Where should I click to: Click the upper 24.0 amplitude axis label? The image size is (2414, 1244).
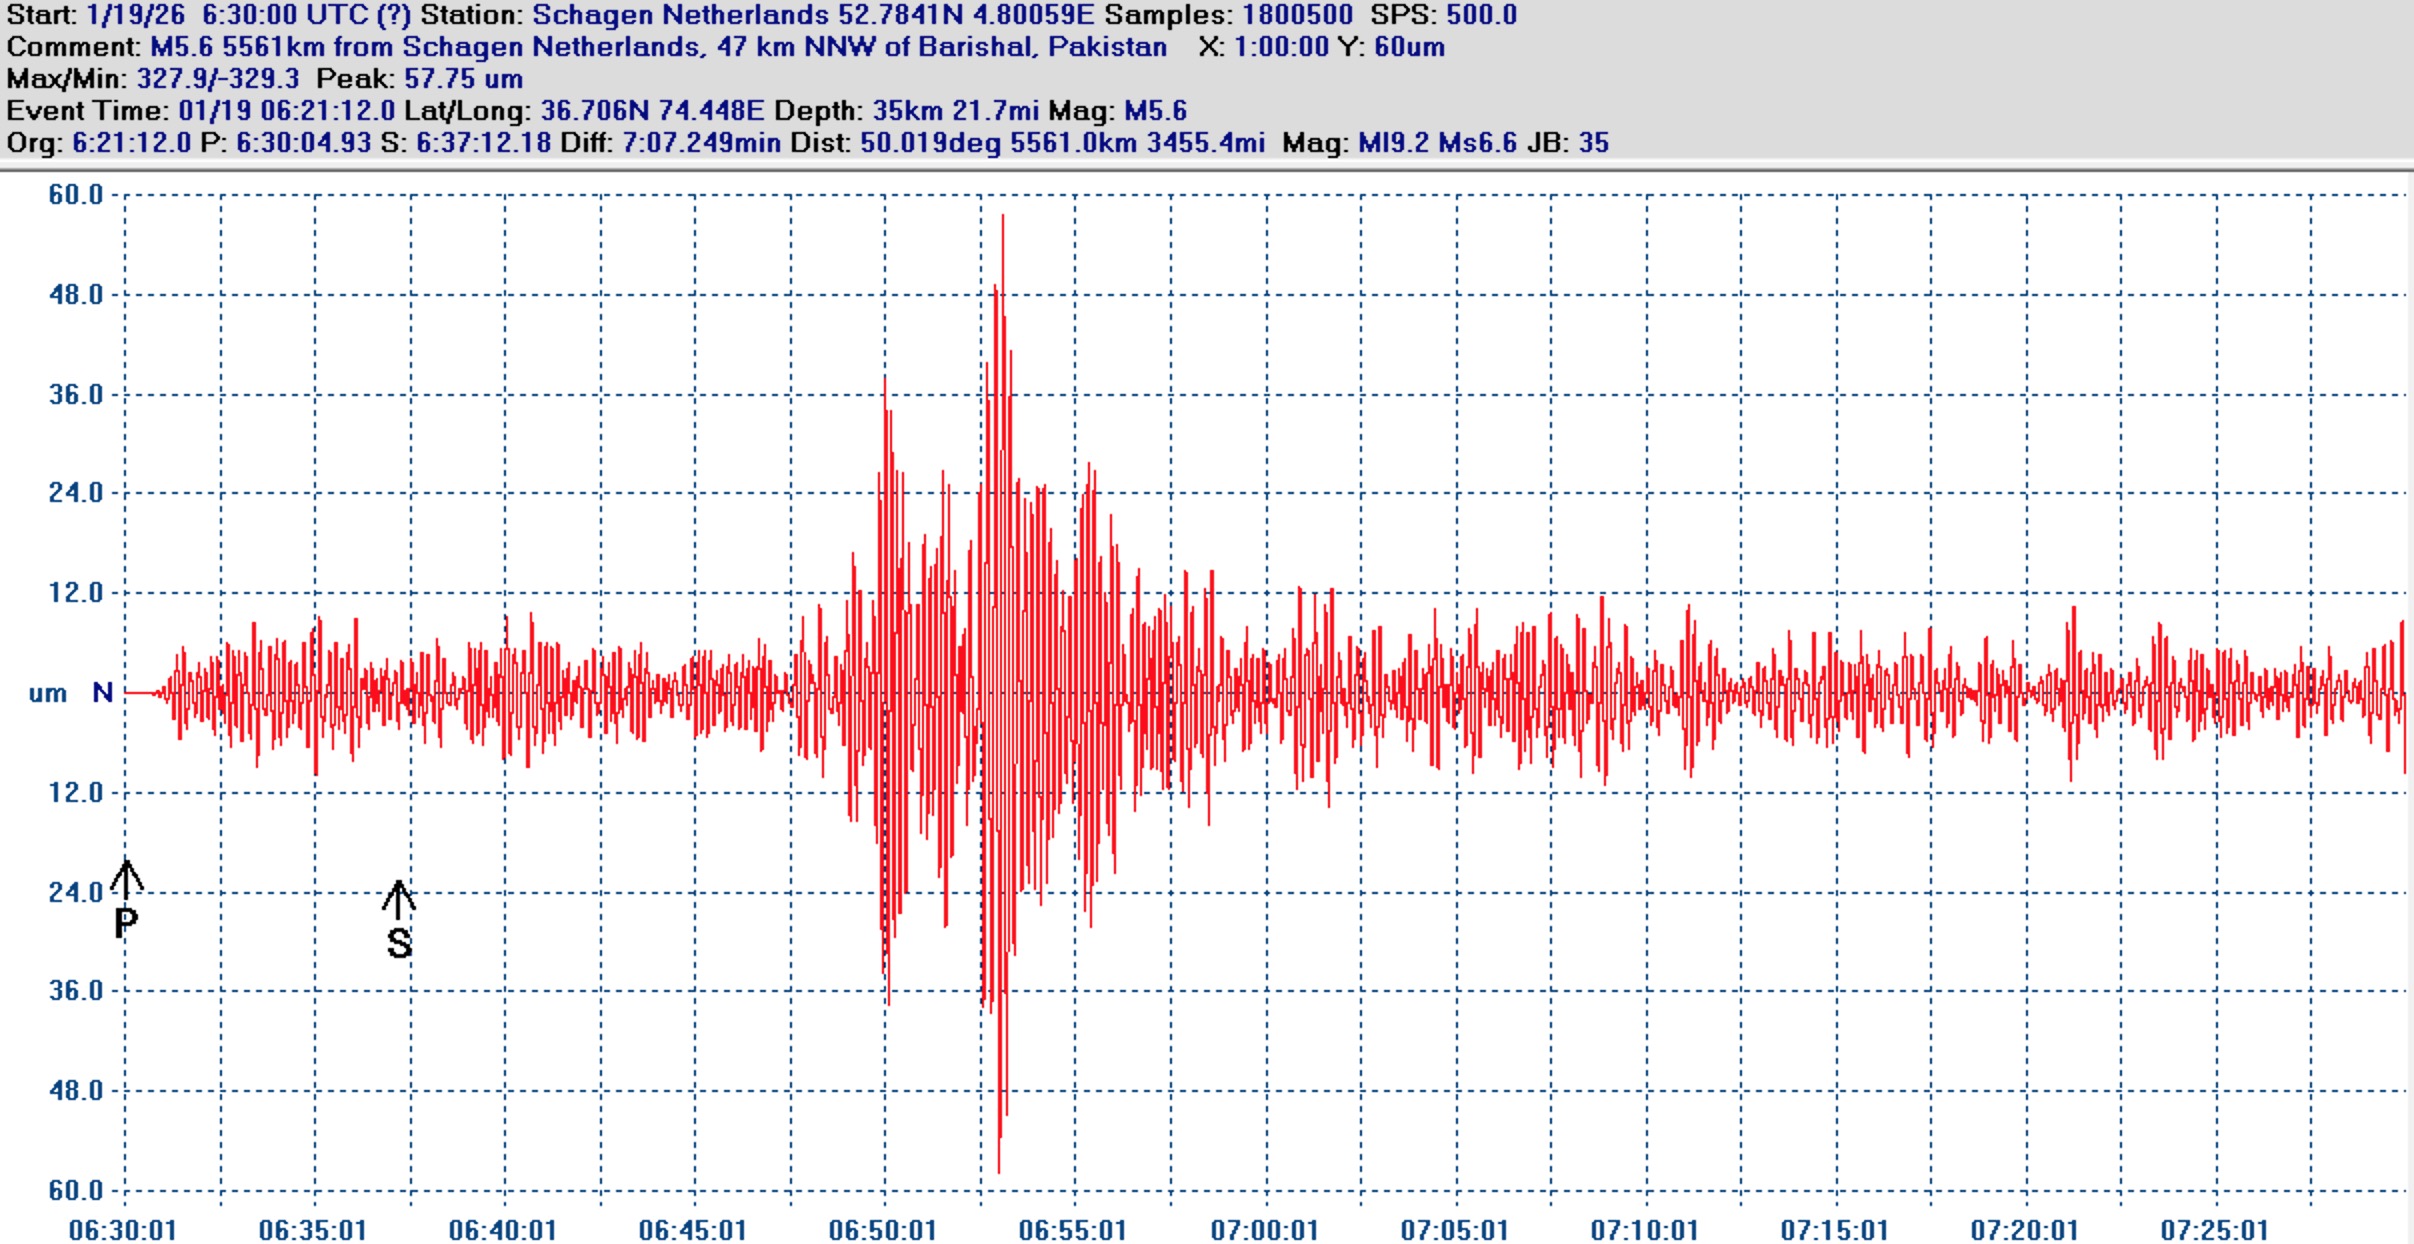[x=76, y=492]
